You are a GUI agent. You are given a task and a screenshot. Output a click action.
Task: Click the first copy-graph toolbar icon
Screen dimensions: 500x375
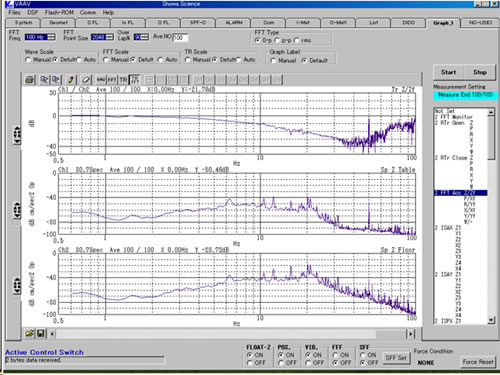pos(44,80)
